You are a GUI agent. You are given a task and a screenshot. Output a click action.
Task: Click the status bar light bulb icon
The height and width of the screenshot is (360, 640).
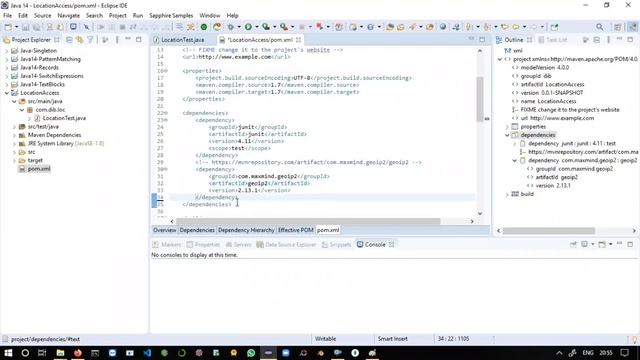pos(634,339)
